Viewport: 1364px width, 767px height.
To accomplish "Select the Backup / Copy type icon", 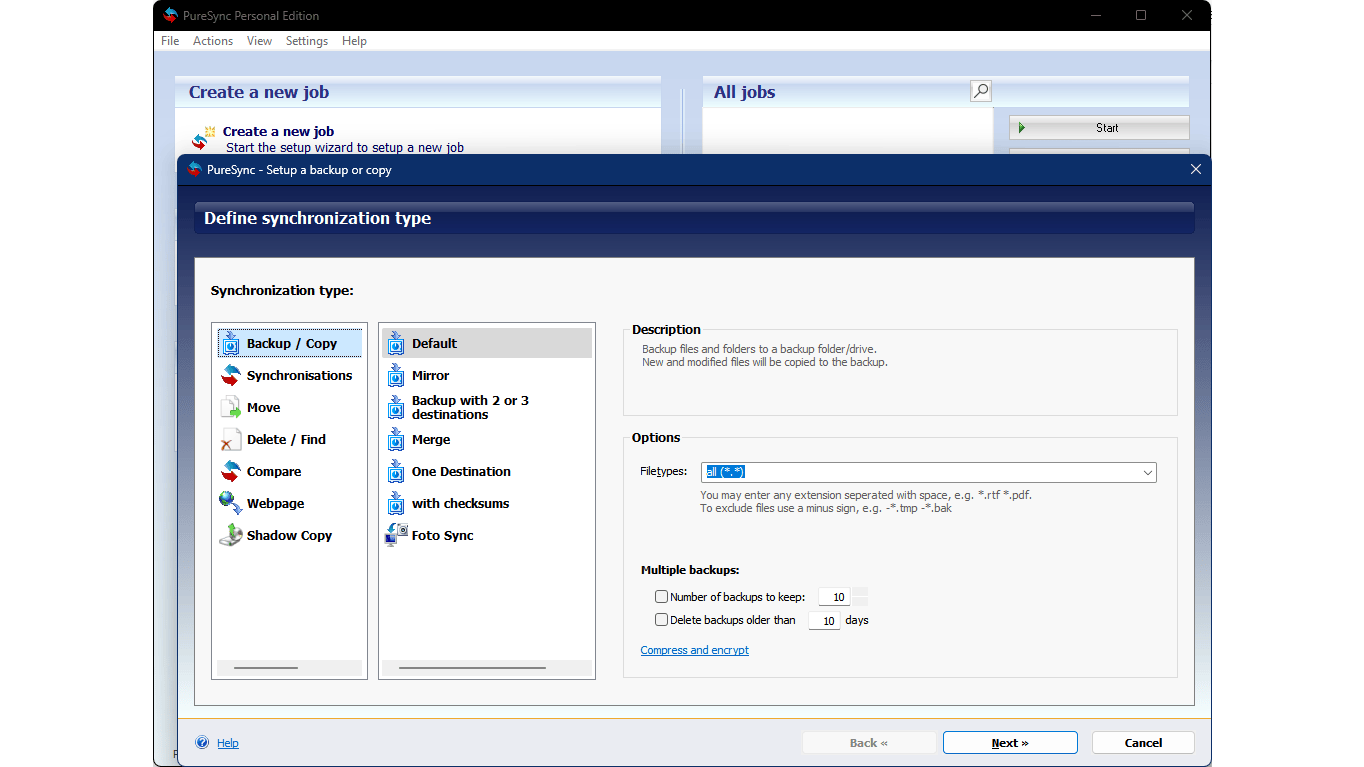I will pos(231,343).
